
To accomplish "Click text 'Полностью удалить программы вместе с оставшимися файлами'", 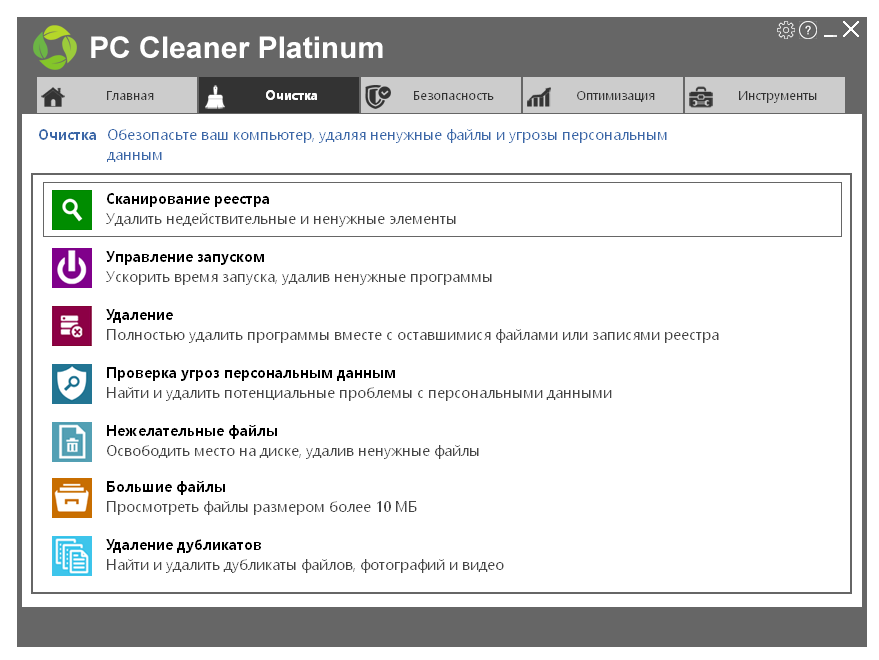I will [332, 335].
